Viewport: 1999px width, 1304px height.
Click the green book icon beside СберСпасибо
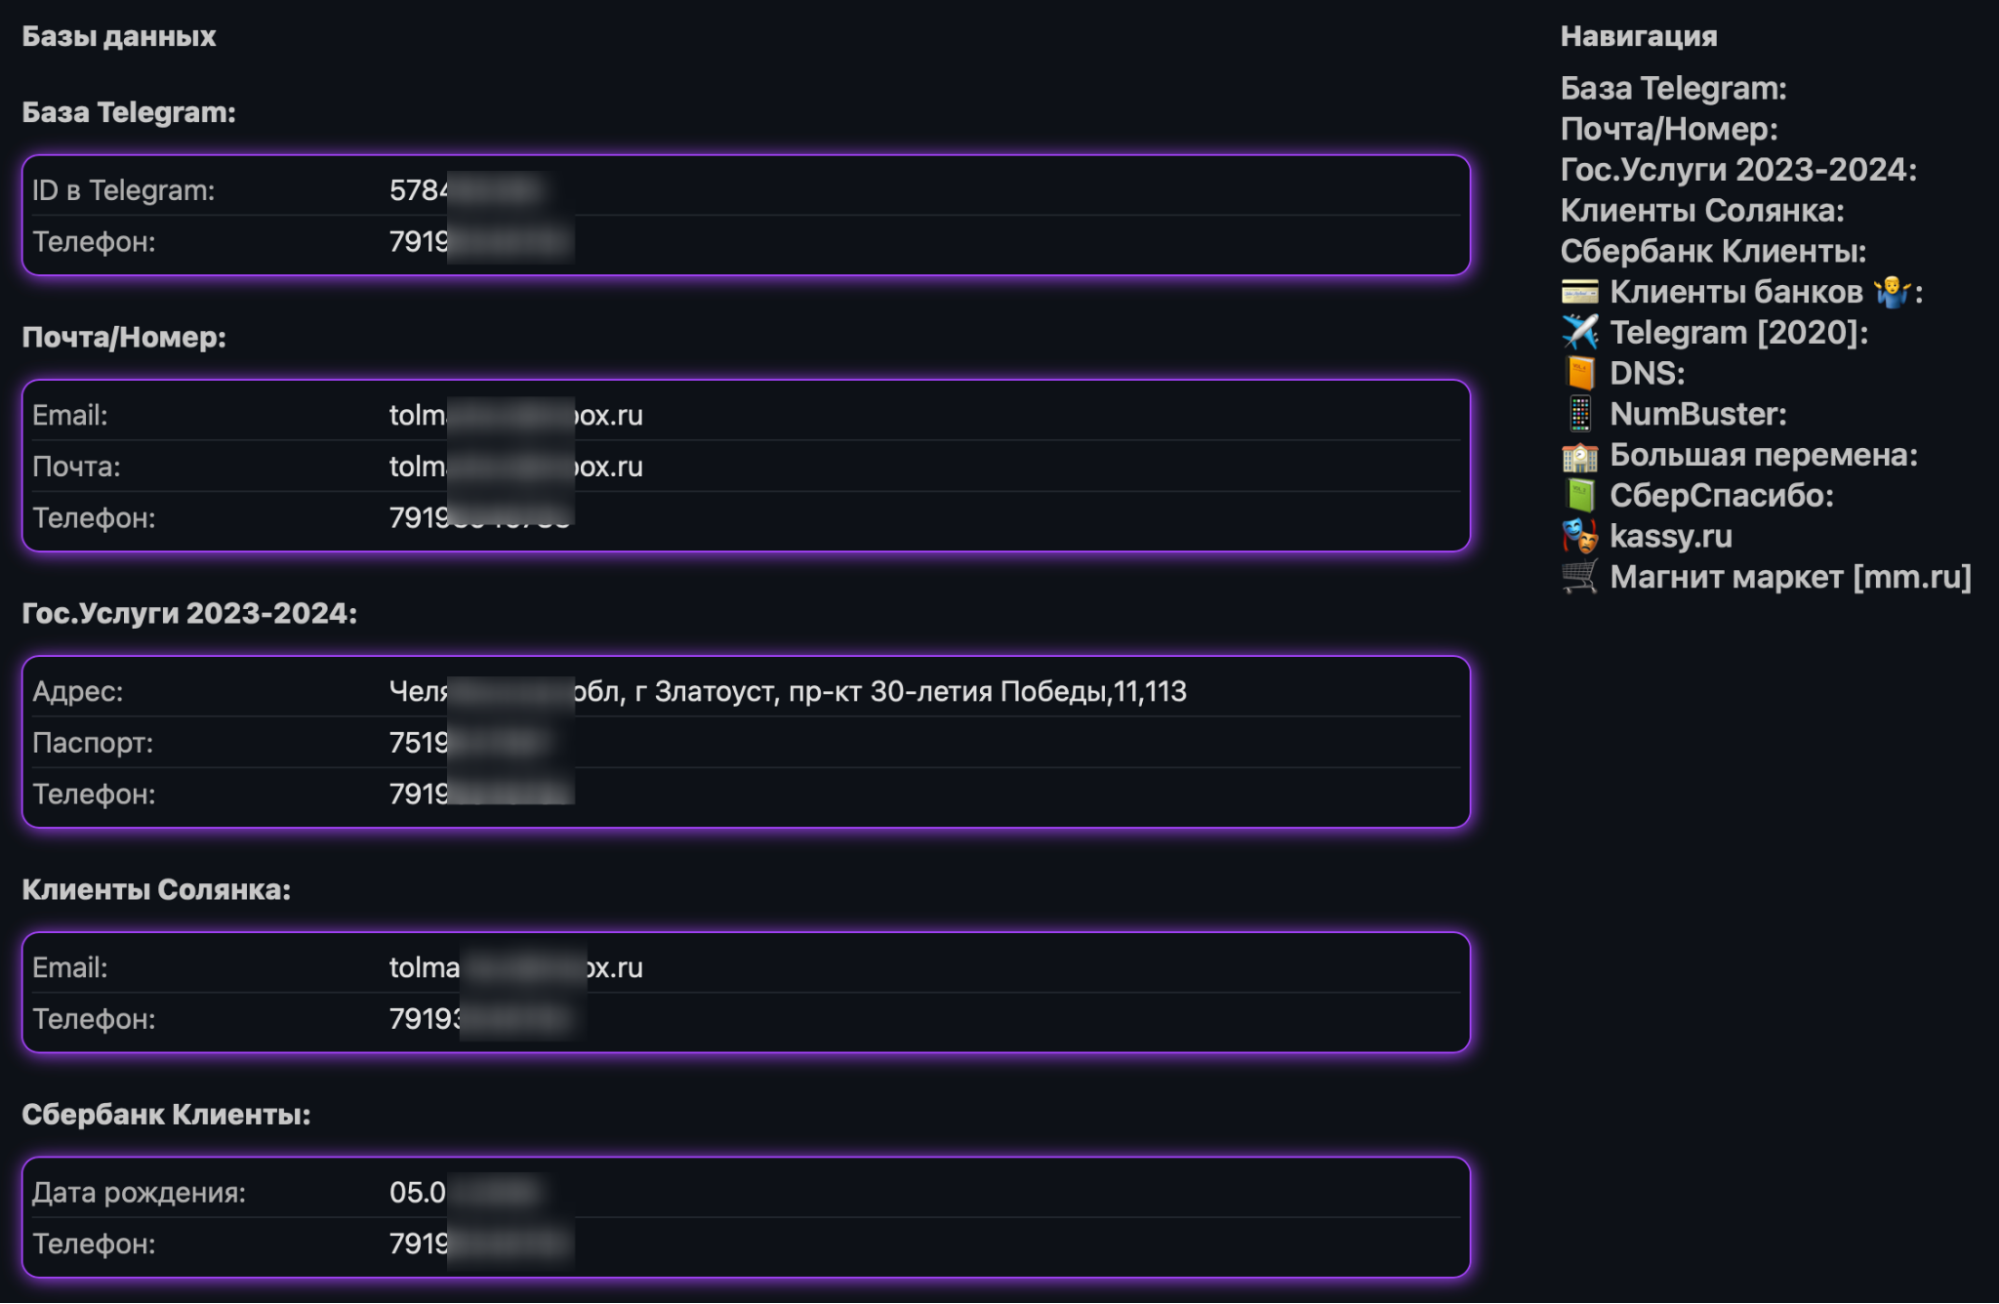tap(1580, 496)
